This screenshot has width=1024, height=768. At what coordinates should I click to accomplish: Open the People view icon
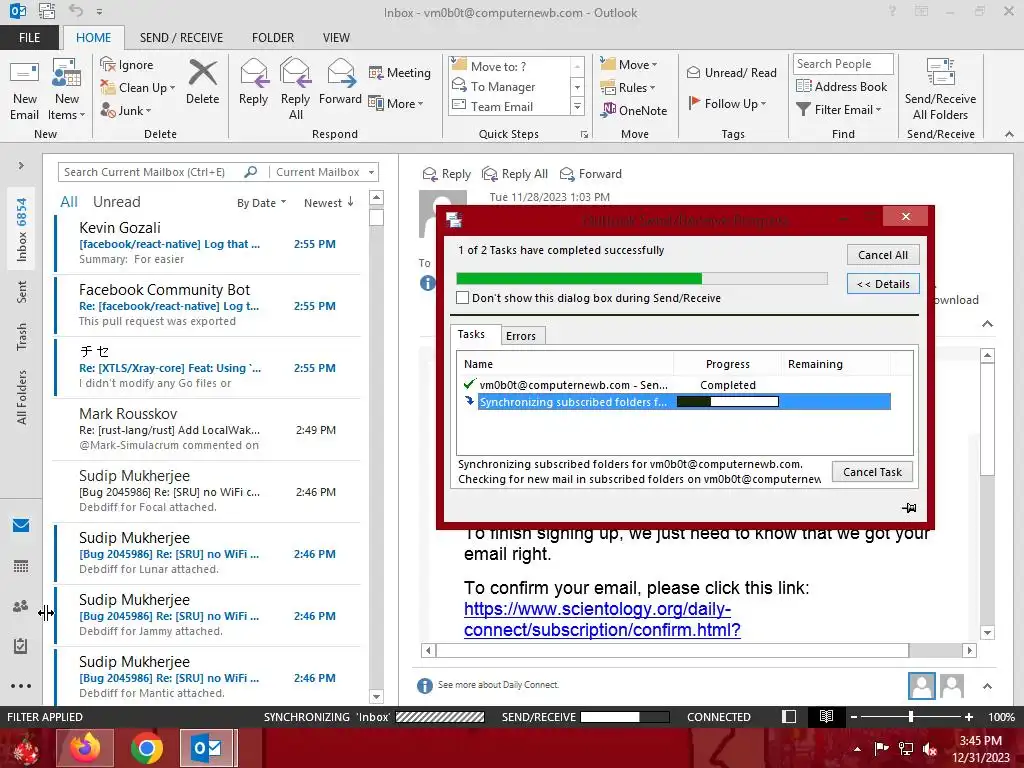(21, 606)
